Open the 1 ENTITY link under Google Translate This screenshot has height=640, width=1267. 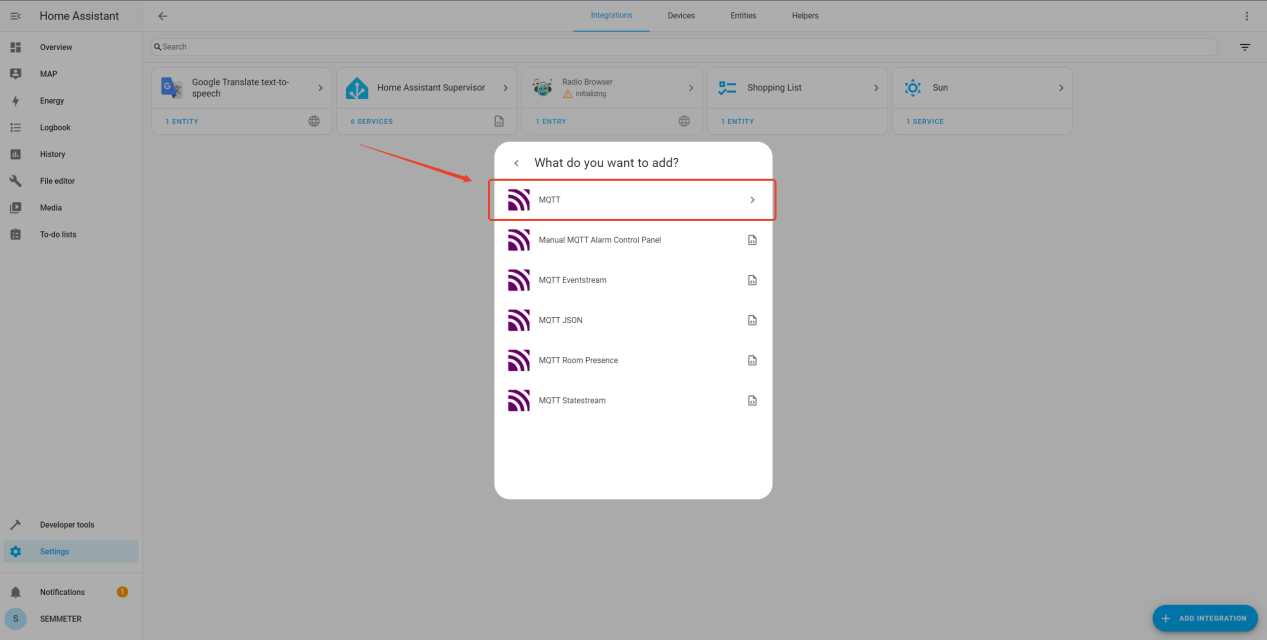pos(182,122)
